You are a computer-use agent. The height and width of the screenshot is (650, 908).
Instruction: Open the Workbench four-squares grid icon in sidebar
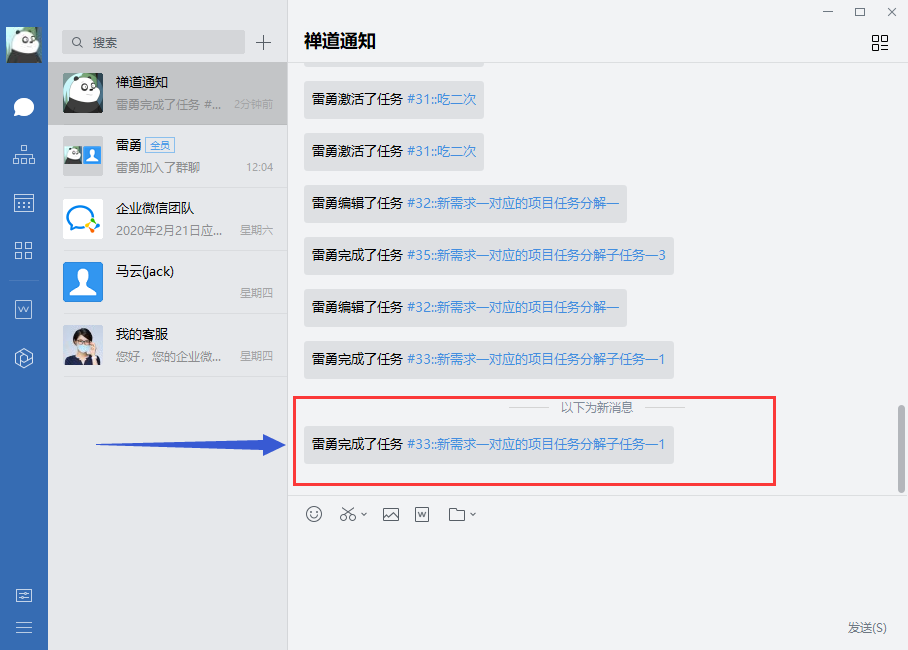coord(24,250)
